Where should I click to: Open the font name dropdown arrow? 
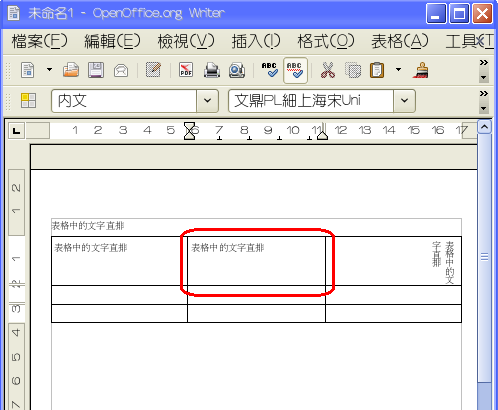pyautogui.click(x=404, y=101)
